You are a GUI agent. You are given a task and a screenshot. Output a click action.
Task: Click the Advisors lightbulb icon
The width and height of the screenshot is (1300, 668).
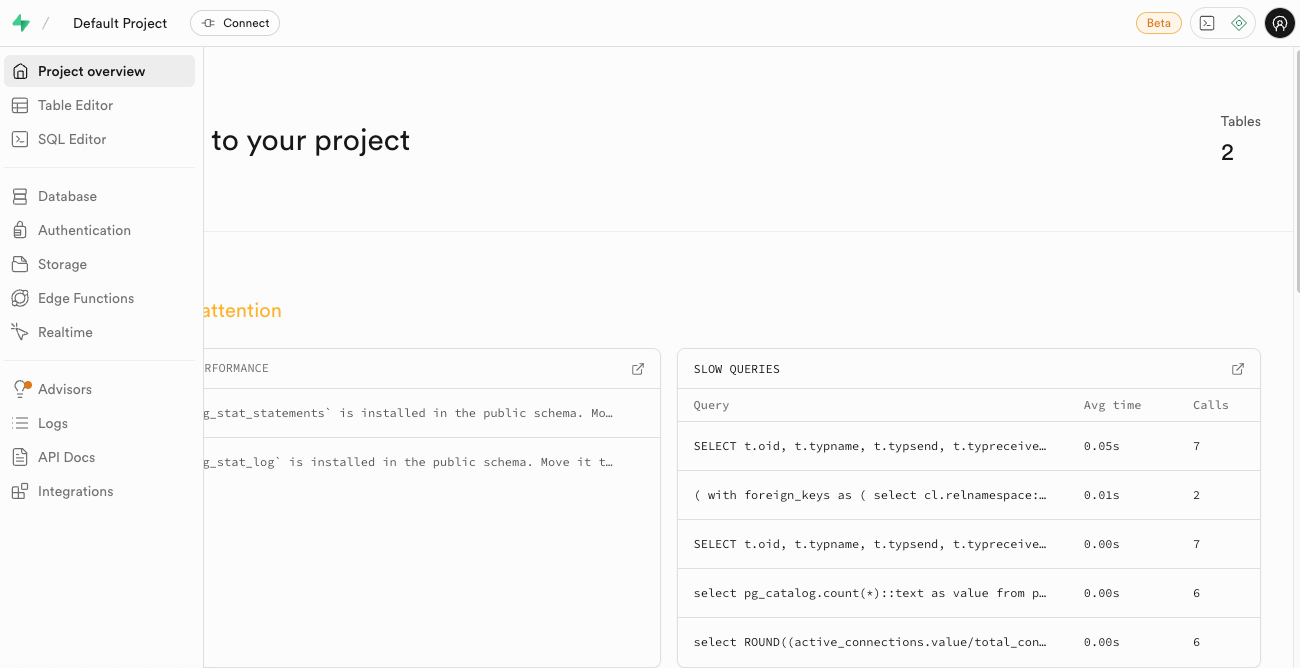point(20,389)
